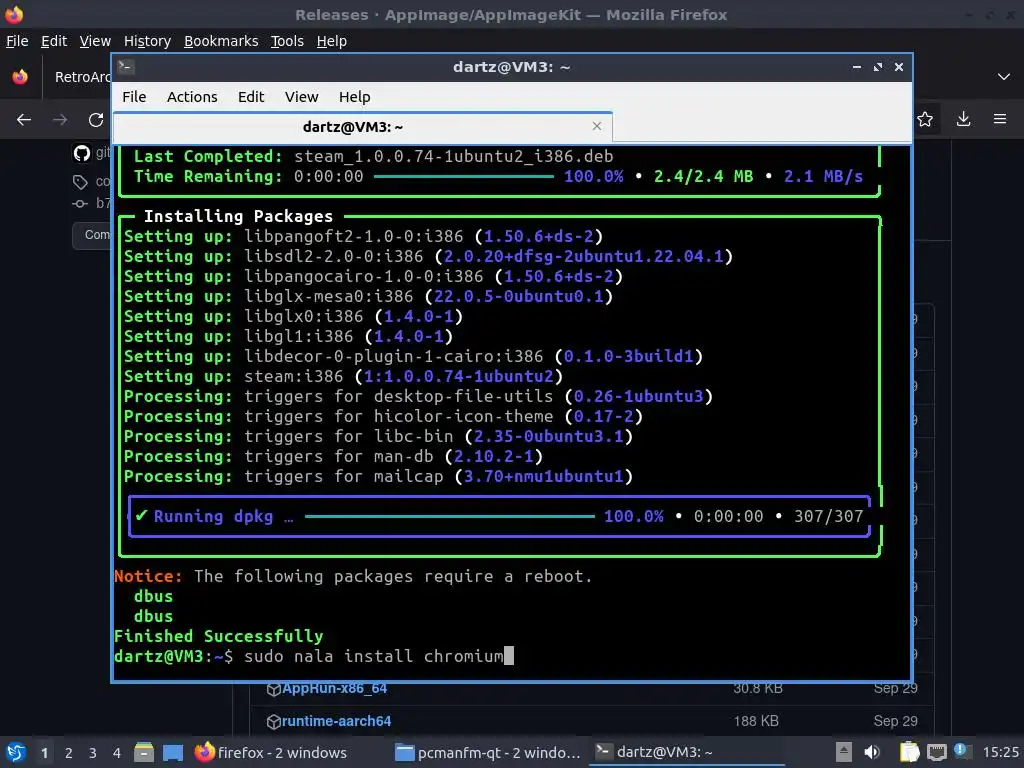The width and height of the screenshot is (1024, 768).
Task: Open the clipboard manager tray icon
Action: point(909,752)
